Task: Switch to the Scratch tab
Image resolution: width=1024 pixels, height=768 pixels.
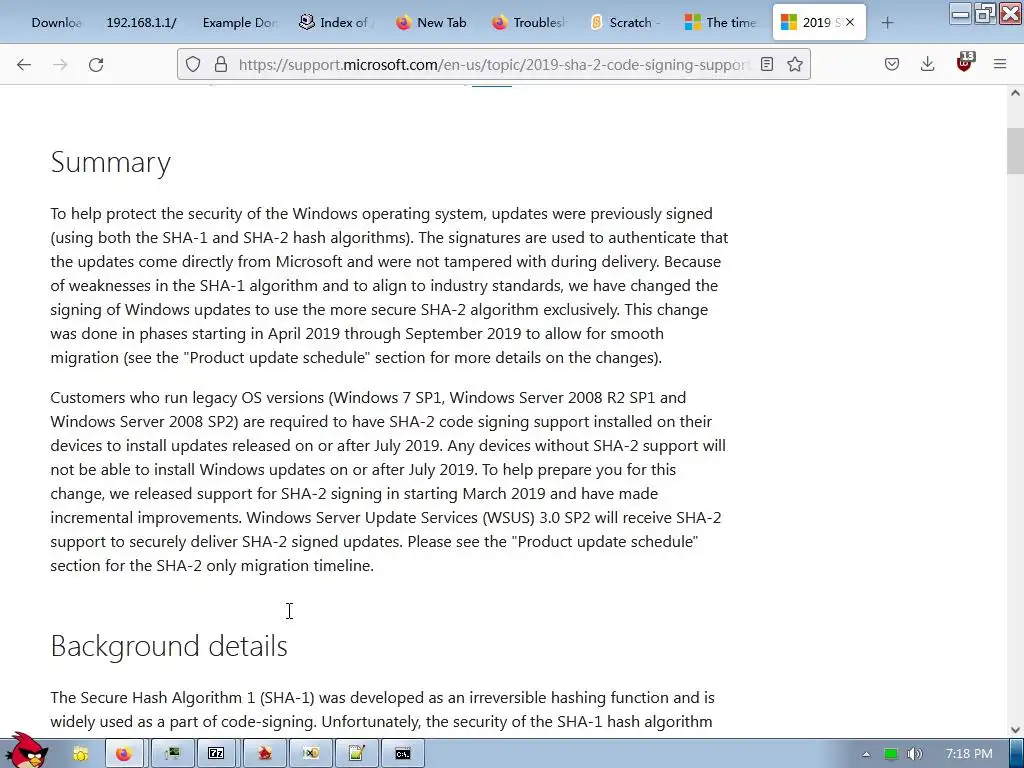Action: pyautogui.click(x=626, y=22)
